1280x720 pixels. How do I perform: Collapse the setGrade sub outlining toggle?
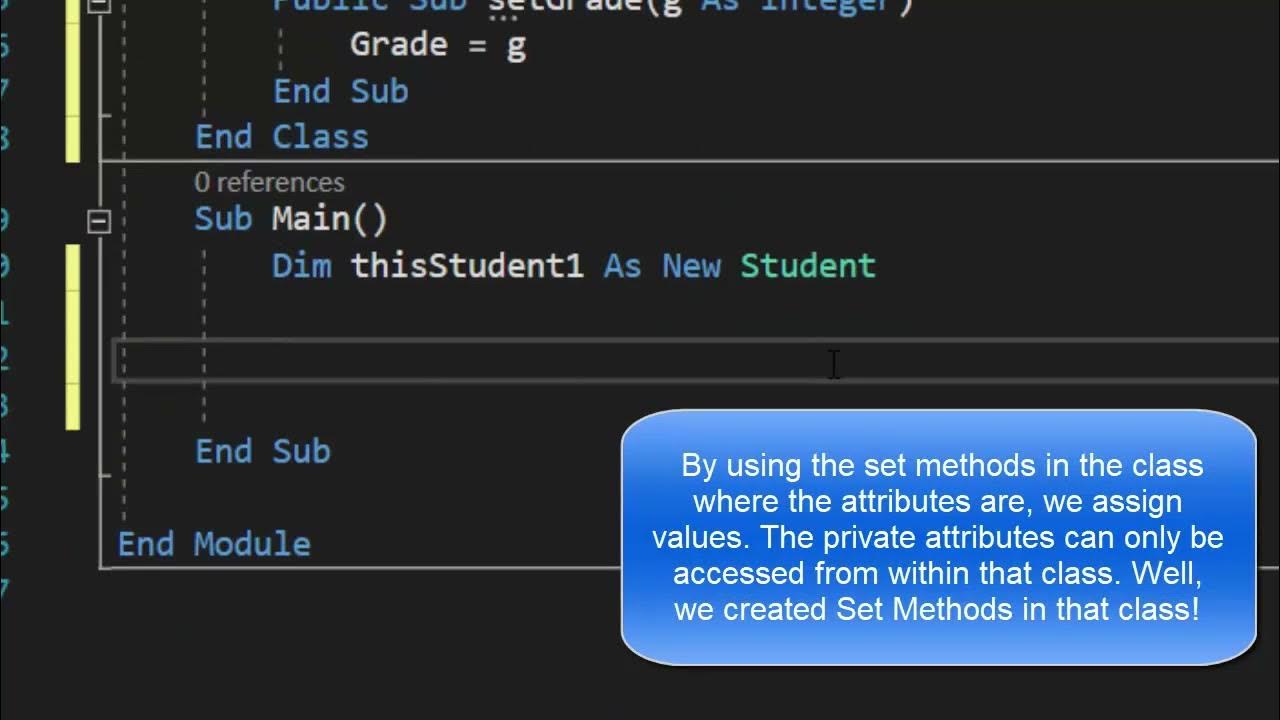pyautogui.click(x=99, y=4)
